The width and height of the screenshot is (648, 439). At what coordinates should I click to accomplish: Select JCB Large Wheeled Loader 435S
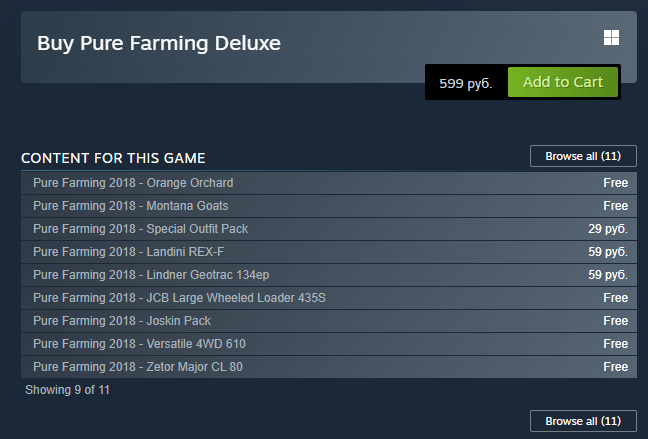point(179,298)
